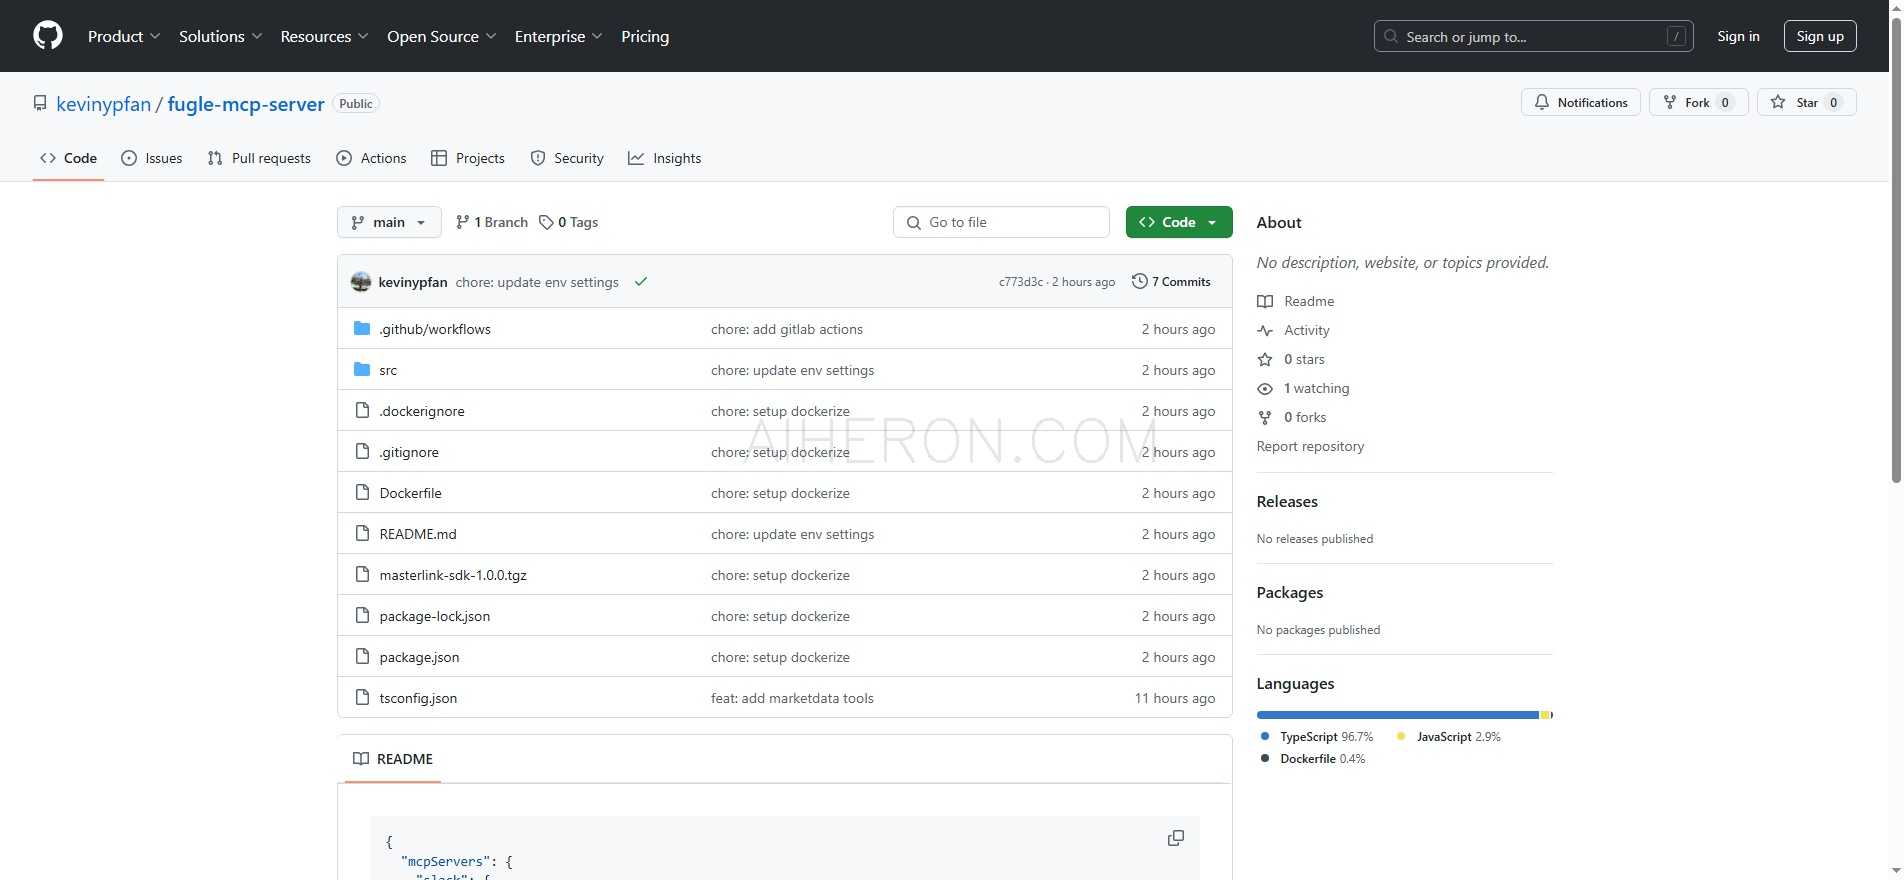This screenshot has height=880, width=1904.
Task: Click the history clock icon by 7 Commits
Action: (x=1139, y=282)
